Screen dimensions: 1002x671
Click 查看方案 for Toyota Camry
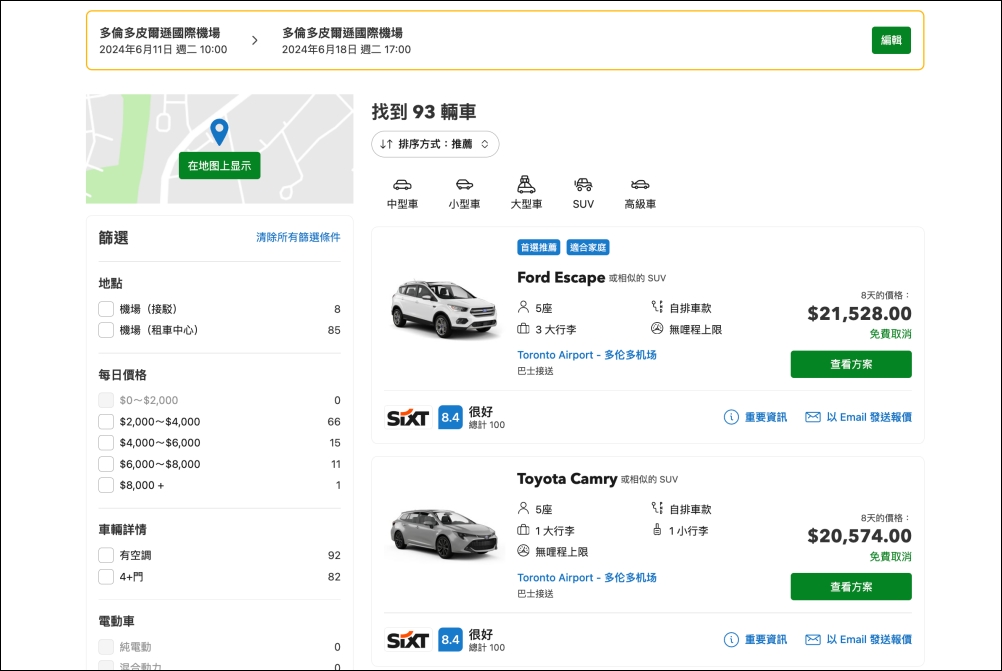pyautogui.click(x=851, y=587)
